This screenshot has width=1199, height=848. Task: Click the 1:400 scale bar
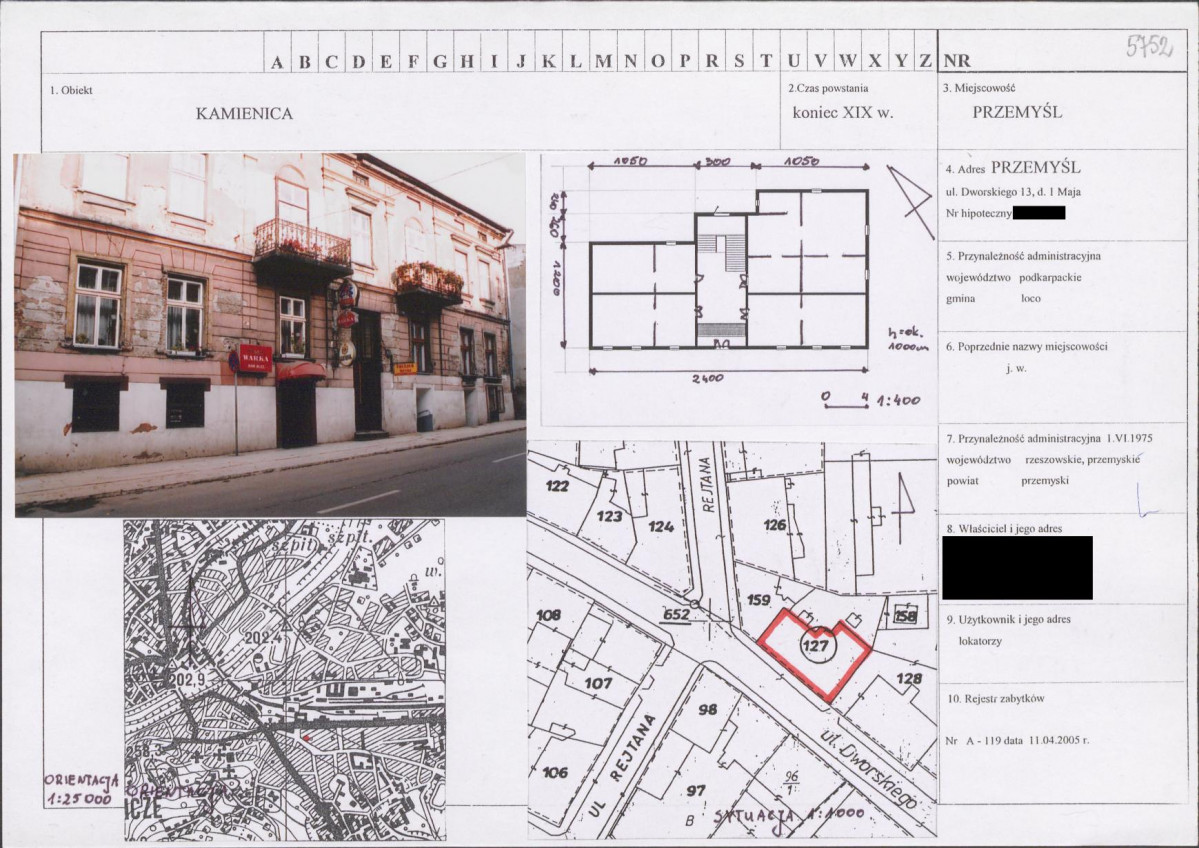point(870,400)
